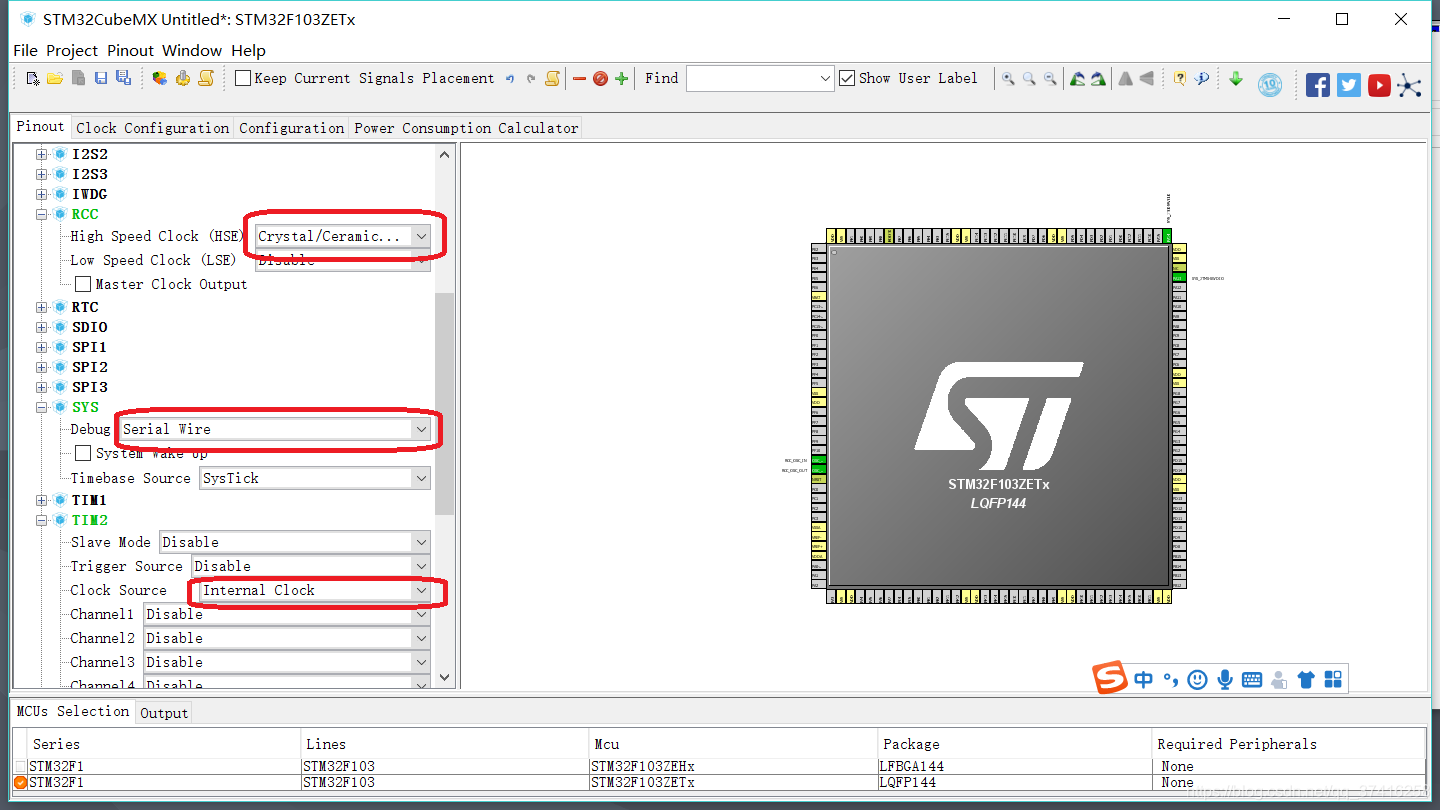This screenshot has height=810, width=1440.
Task: Open the Channel1 dropdown
Action: [287, 614]
